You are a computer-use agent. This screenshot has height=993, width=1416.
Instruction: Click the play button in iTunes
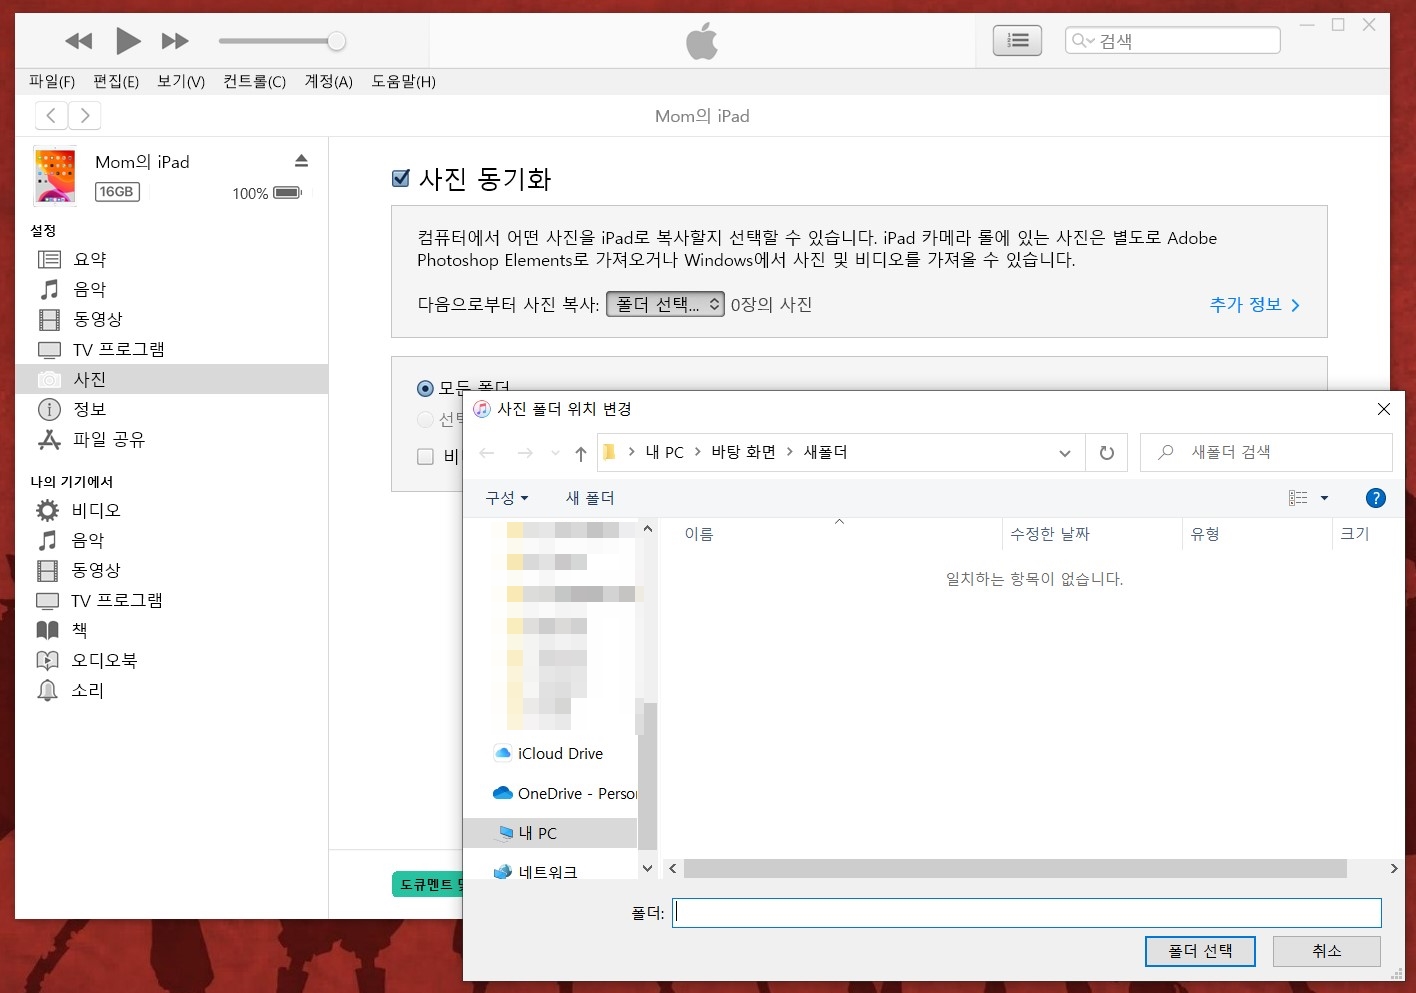click(128, 41)
